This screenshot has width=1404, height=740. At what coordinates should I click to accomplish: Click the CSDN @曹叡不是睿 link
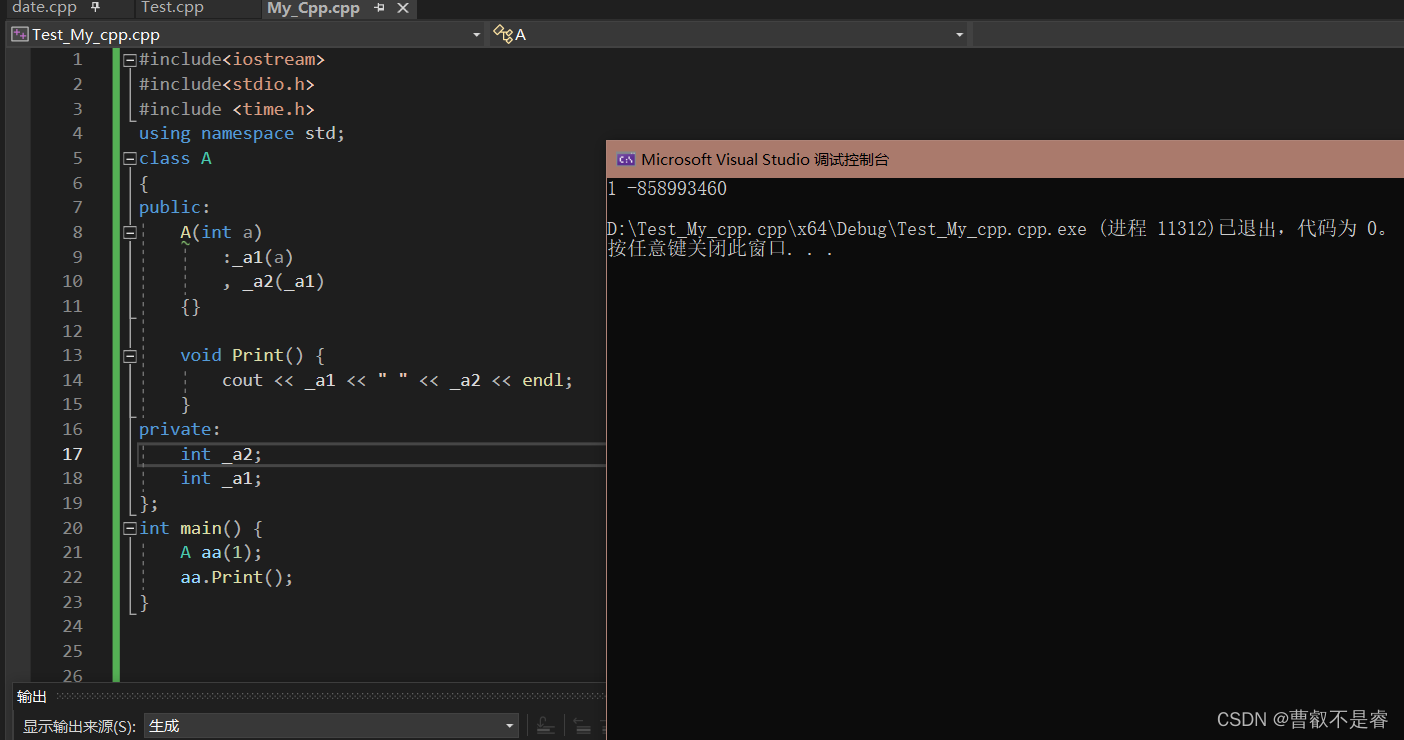click(1301, 719)
